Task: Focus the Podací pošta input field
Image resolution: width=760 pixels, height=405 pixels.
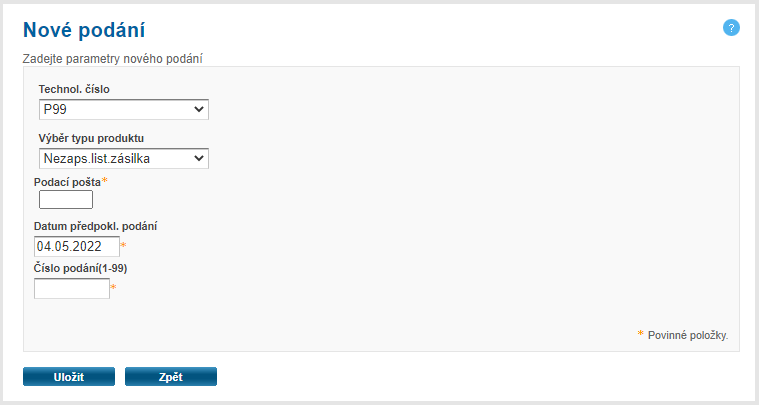Action: click(x=65, y=199)
